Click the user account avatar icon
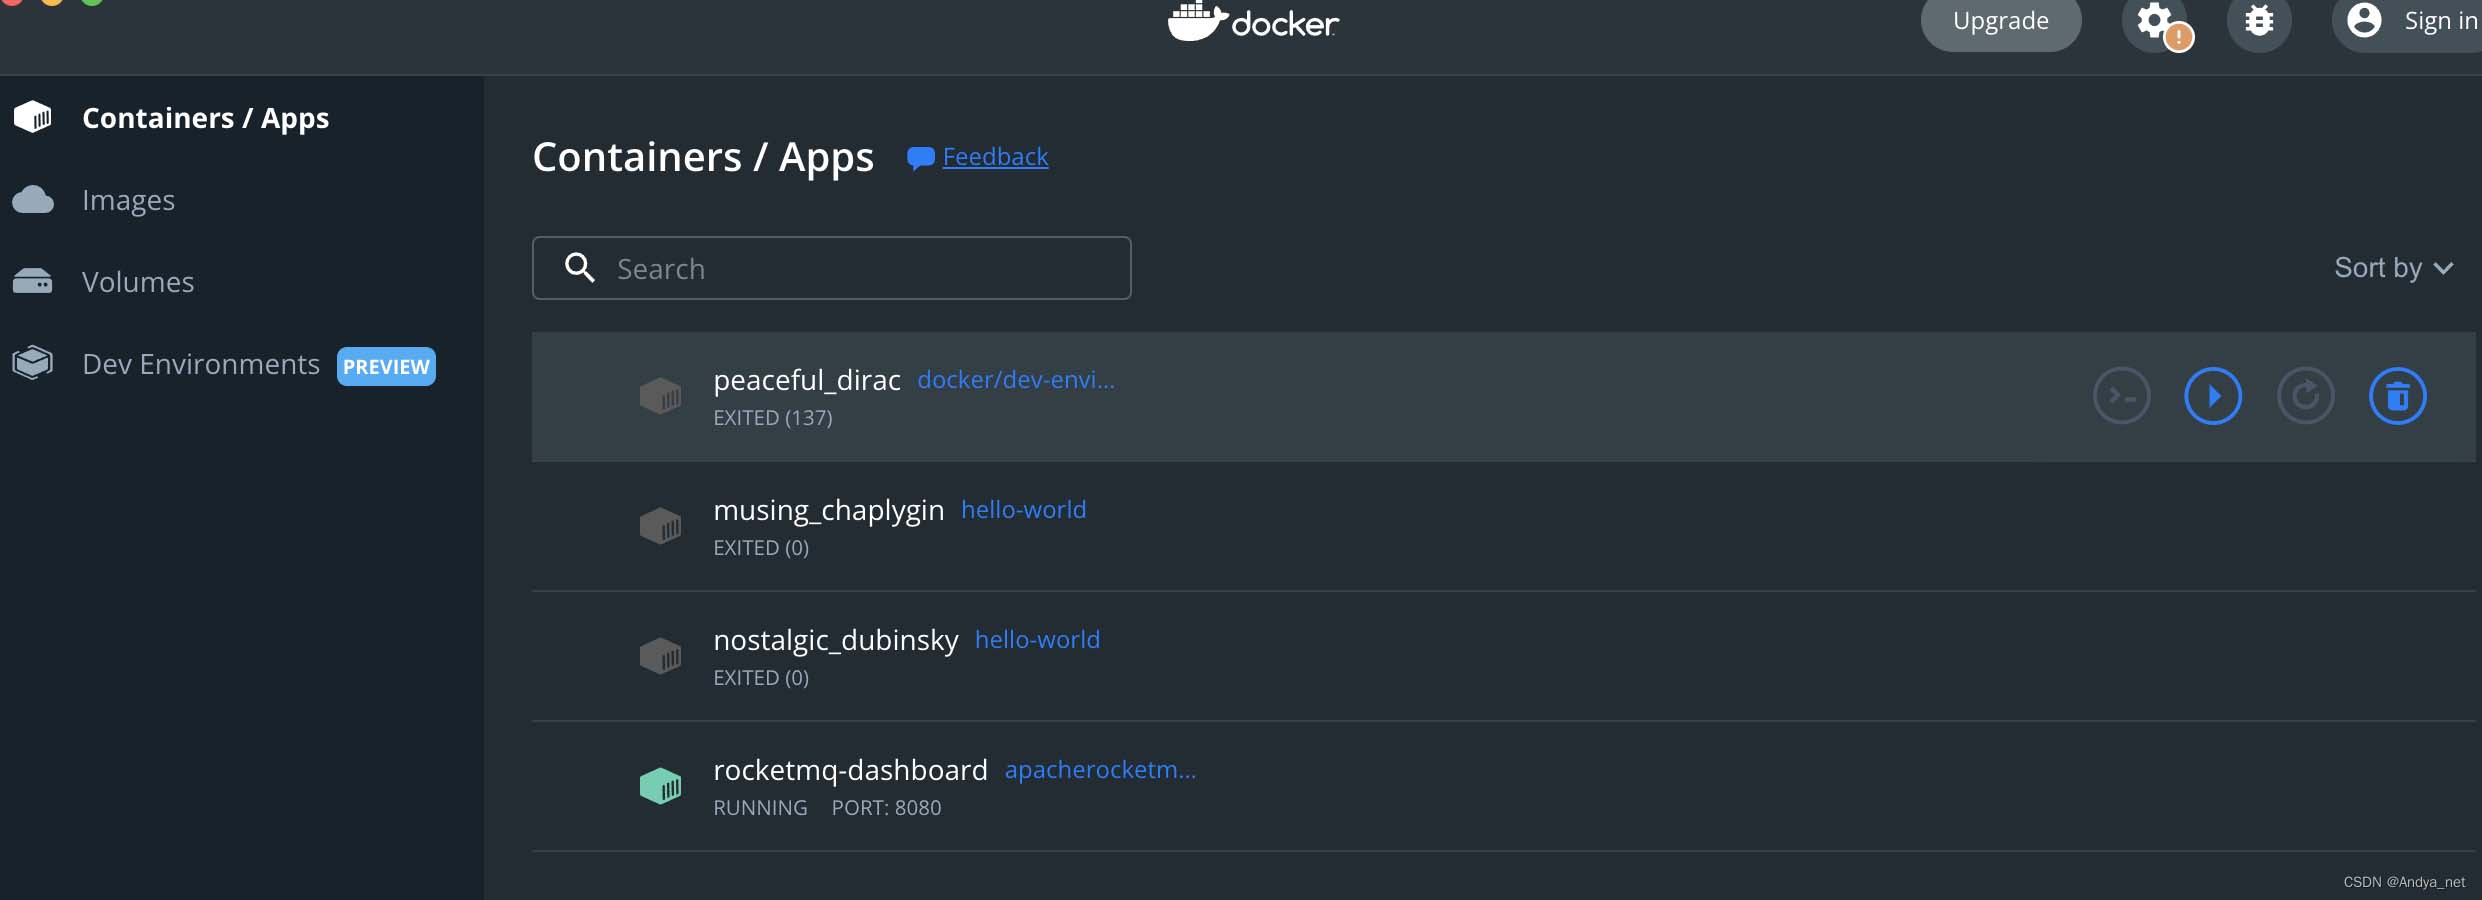2482x900 pixels. coord(2364,20)
